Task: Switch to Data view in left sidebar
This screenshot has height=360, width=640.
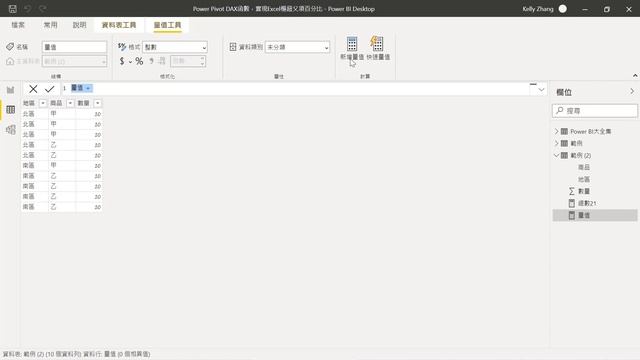Action: pos(11,109)
